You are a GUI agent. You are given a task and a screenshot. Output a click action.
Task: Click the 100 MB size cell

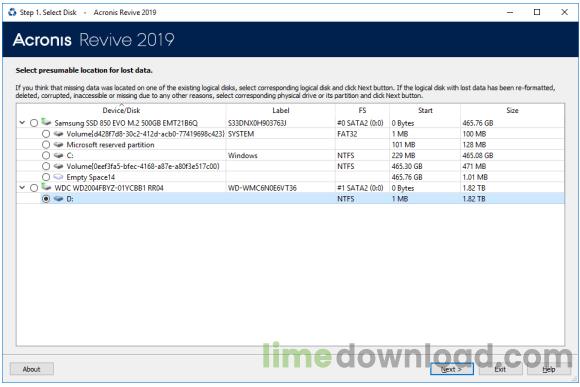[474, 134]
